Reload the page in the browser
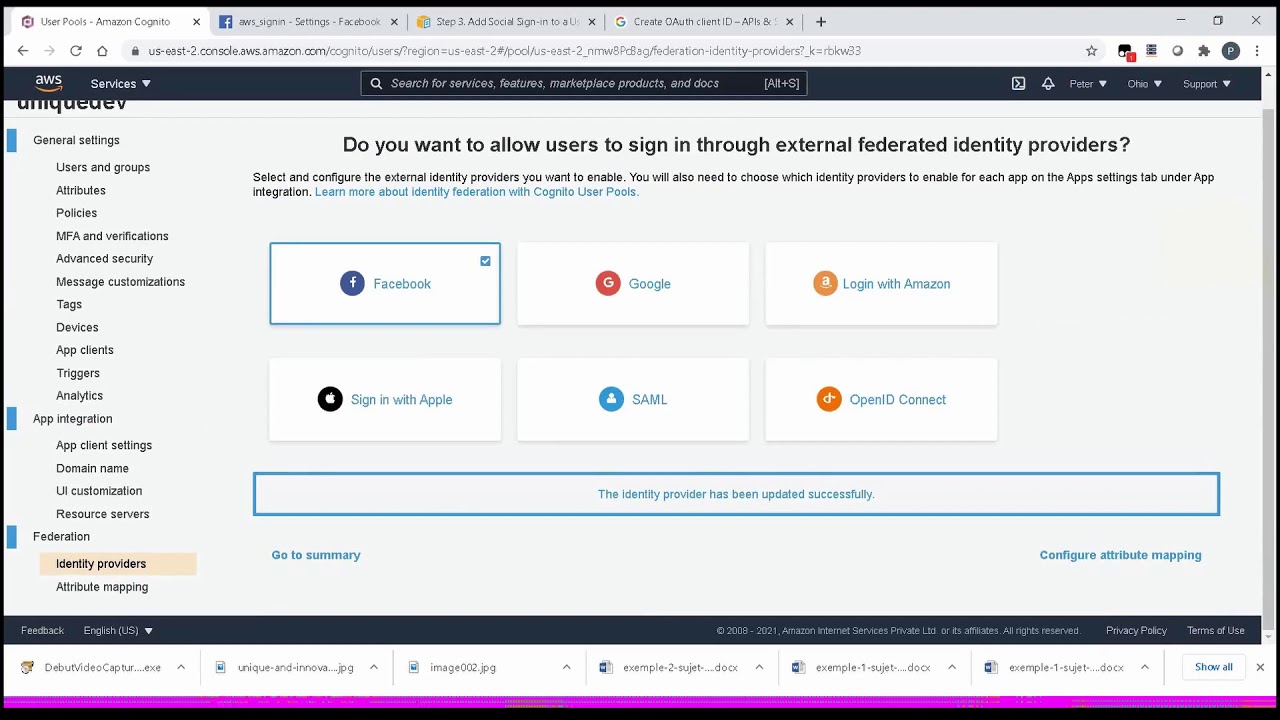The image size is (1280, 720). pos(76,51)
